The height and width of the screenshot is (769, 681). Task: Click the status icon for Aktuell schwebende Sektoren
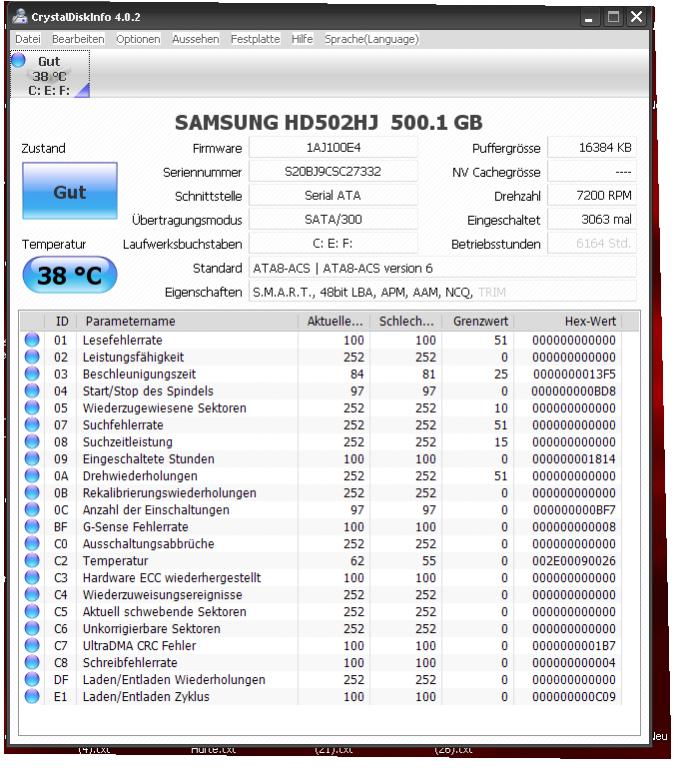[x=32, y=611]
